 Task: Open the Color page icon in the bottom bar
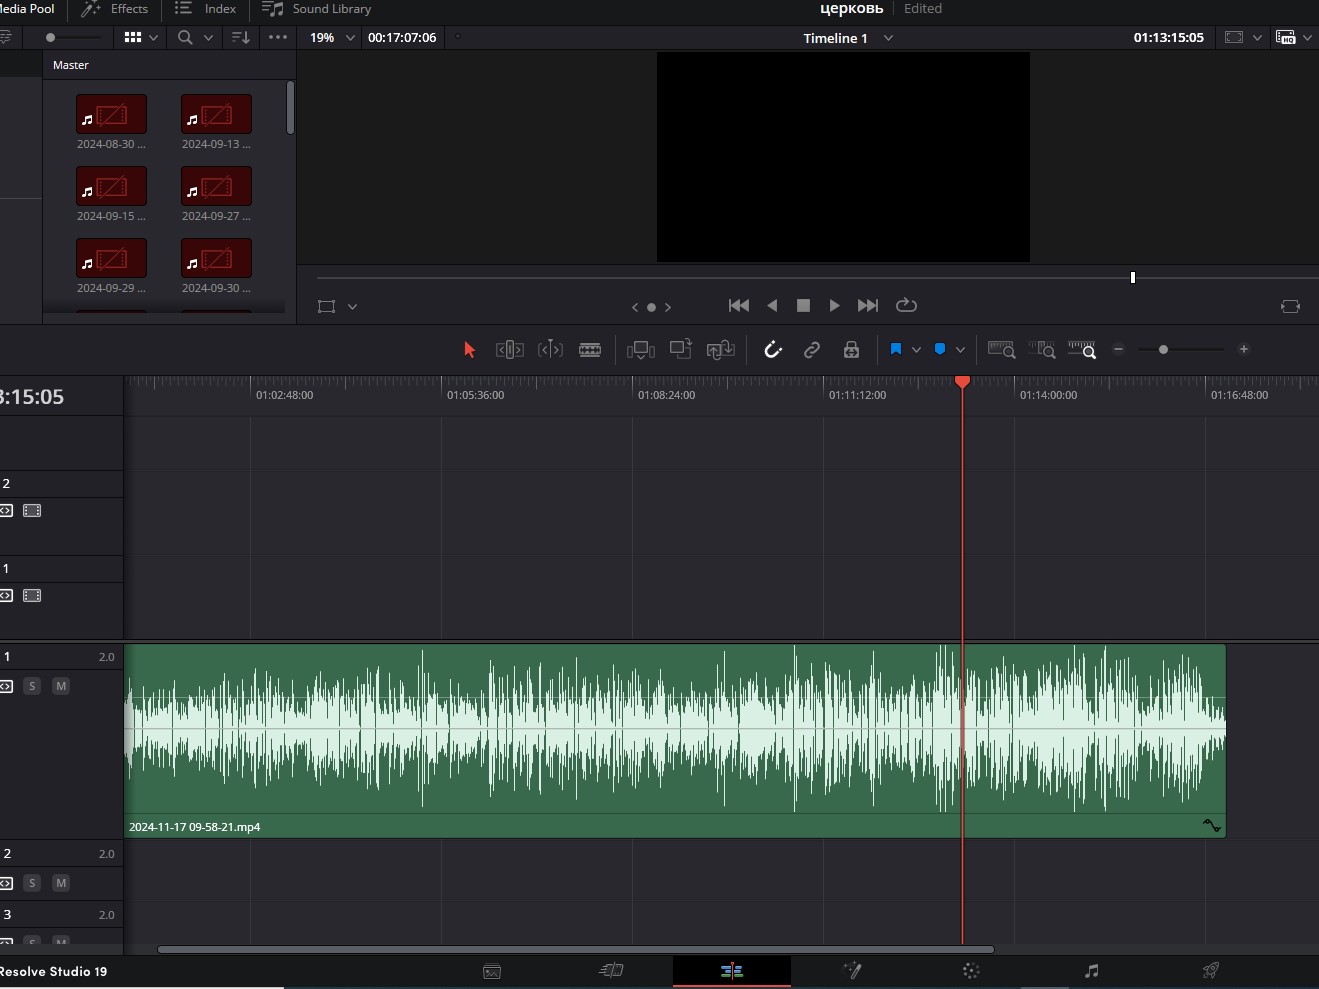click(971, 971)
